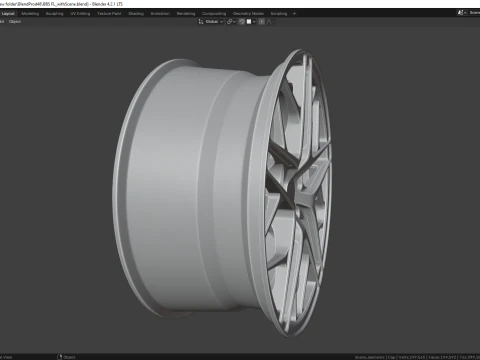
Task: Open the Animation workspace tab
Action: coord(160,14)
